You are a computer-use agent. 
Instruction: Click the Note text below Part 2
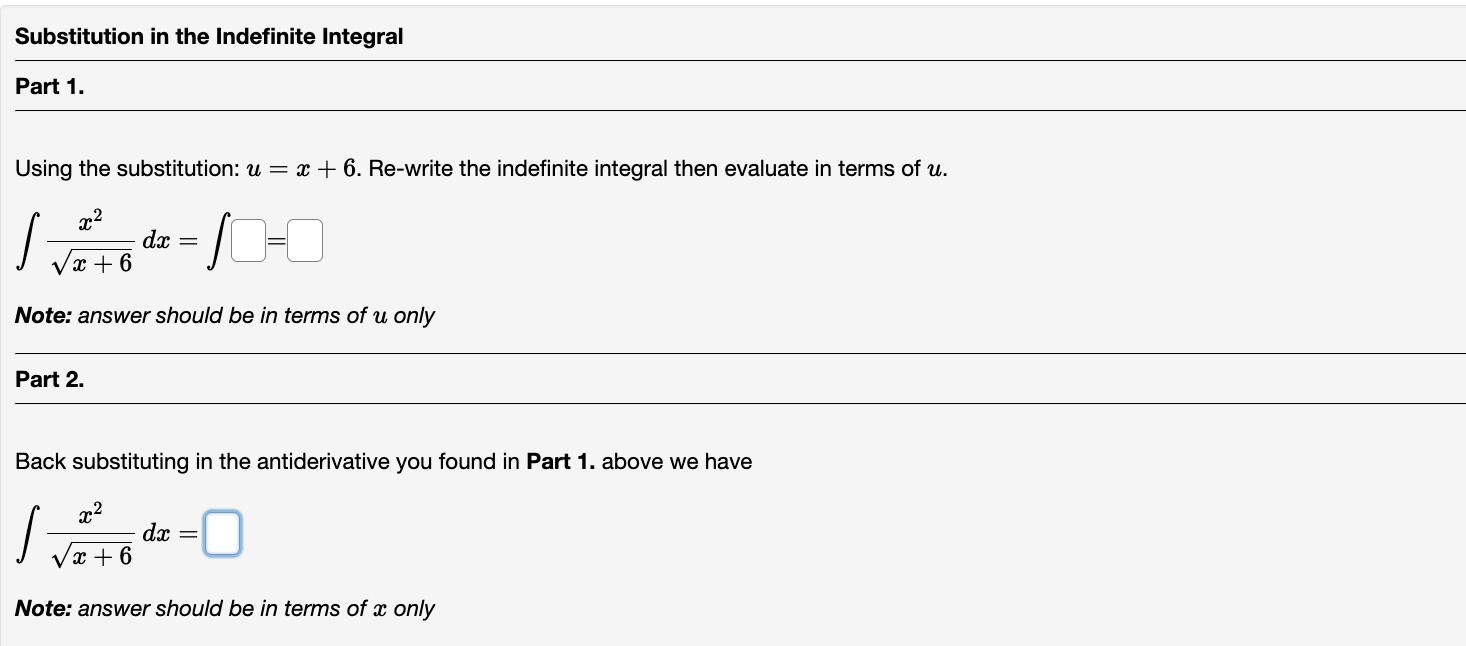click(x=225, y=608)
